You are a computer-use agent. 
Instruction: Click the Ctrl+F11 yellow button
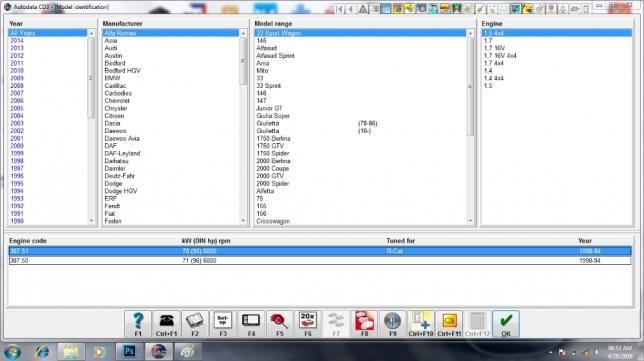pyautogui.click(x=449, y=324)
